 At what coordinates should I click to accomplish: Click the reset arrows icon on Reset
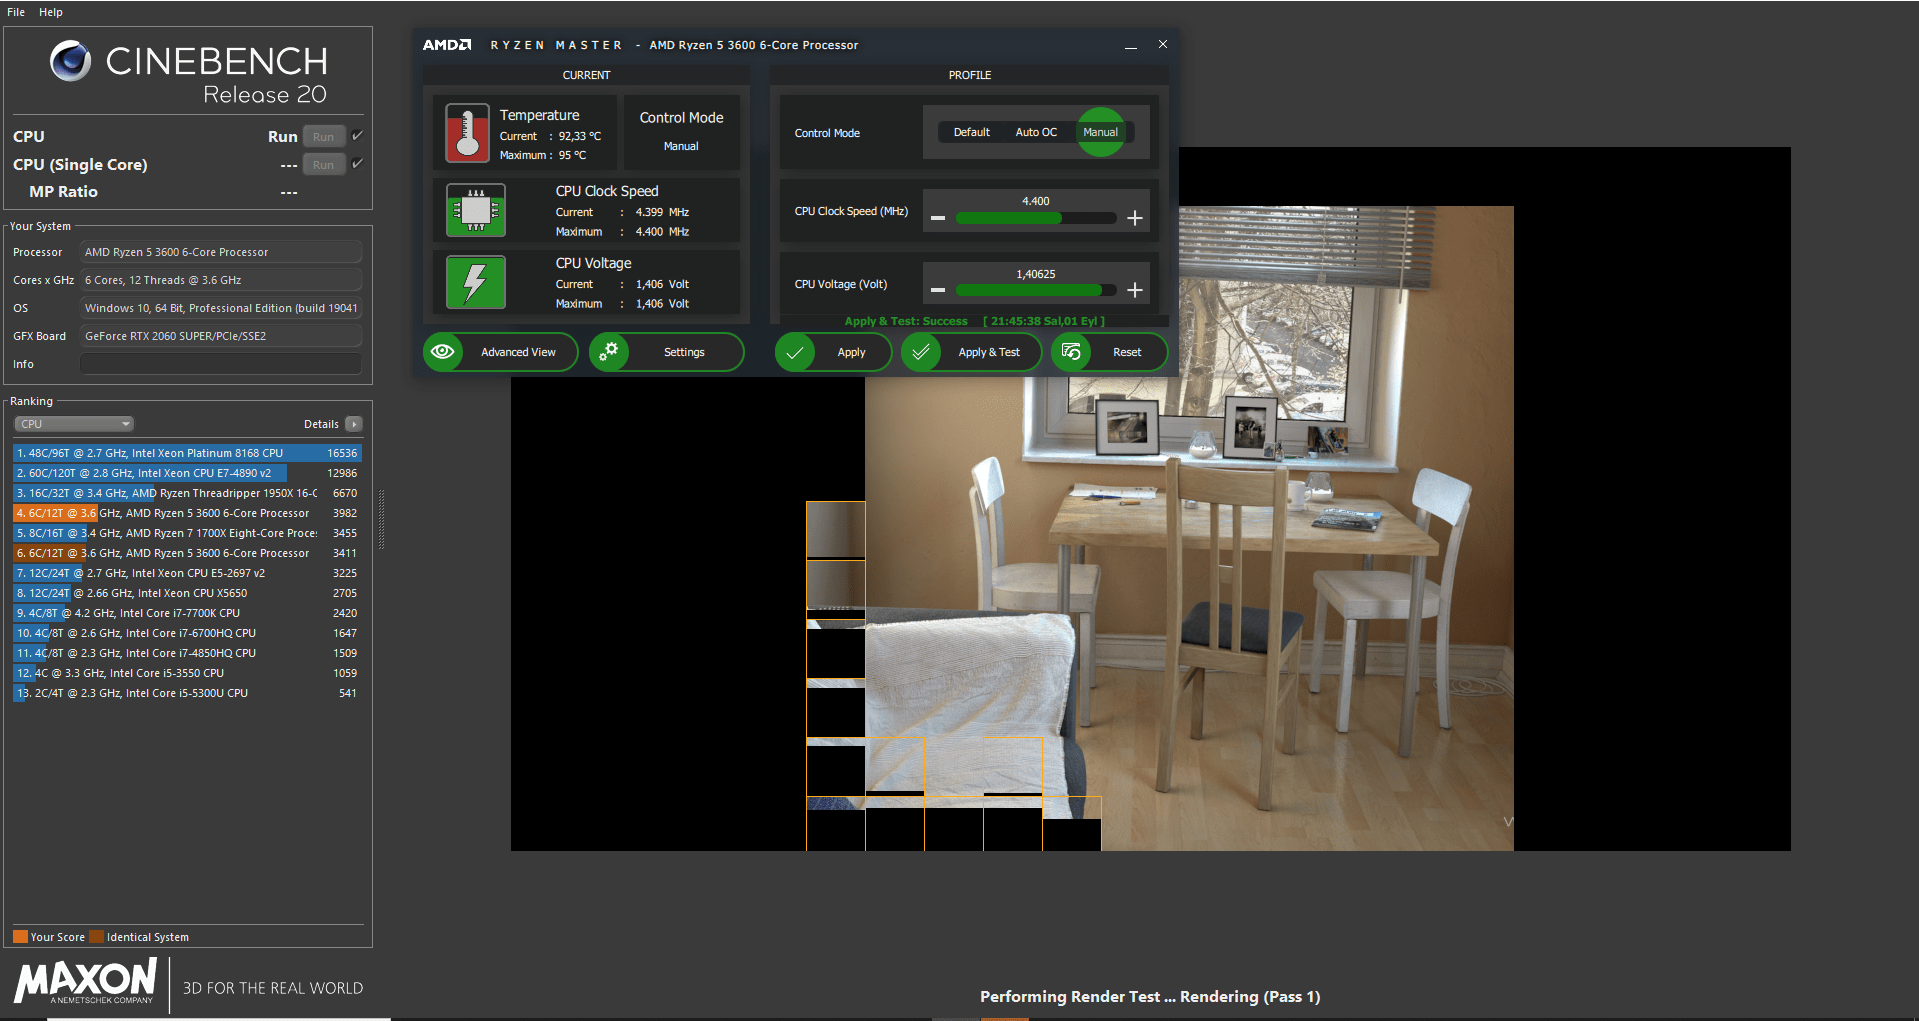click(1071, 352)
